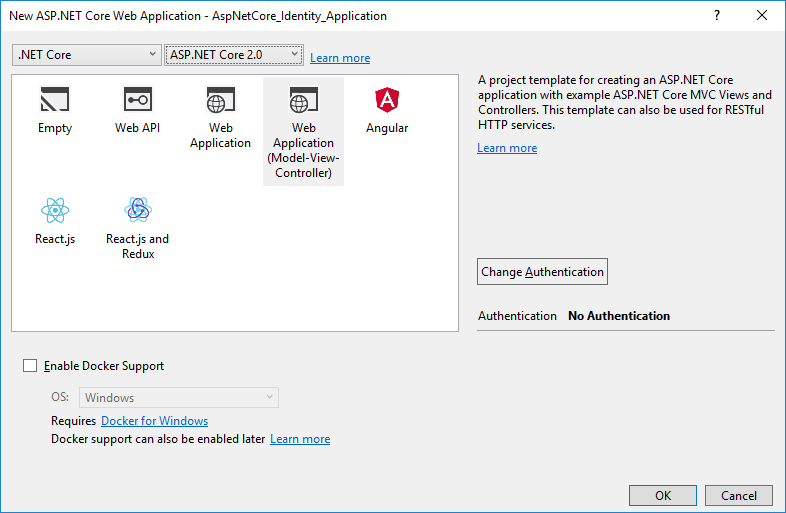Image resolution: width=786 pixels, height=513 pixels.
Task: Choose the Web API template icon
Action: [x=137, y=100]
